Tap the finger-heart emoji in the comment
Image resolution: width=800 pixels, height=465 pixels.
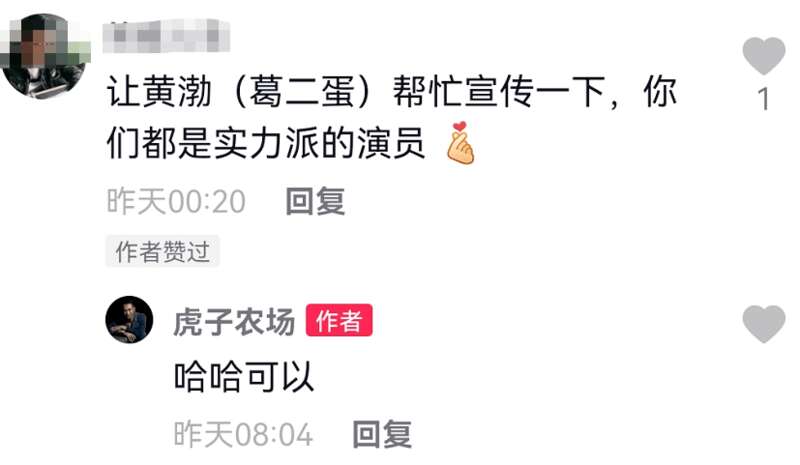[460, 143]
